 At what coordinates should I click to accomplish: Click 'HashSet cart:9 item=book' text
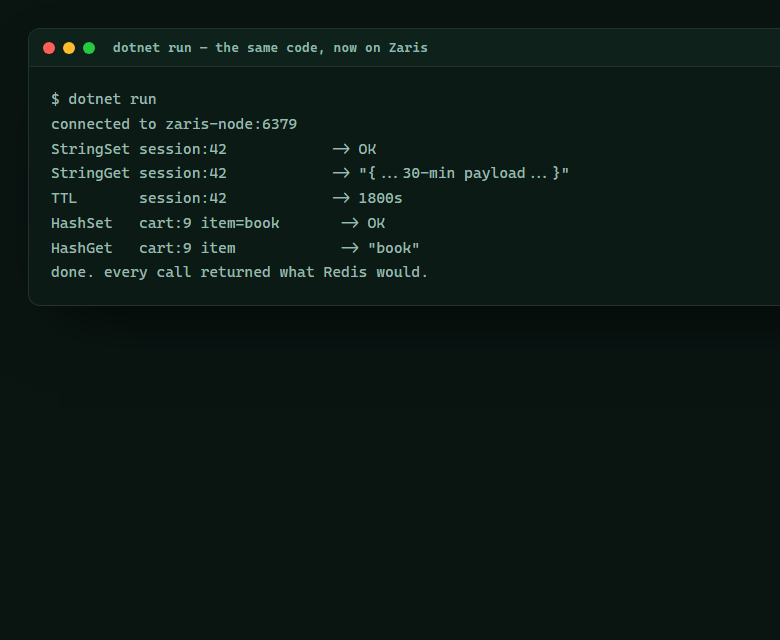(165, 223)
